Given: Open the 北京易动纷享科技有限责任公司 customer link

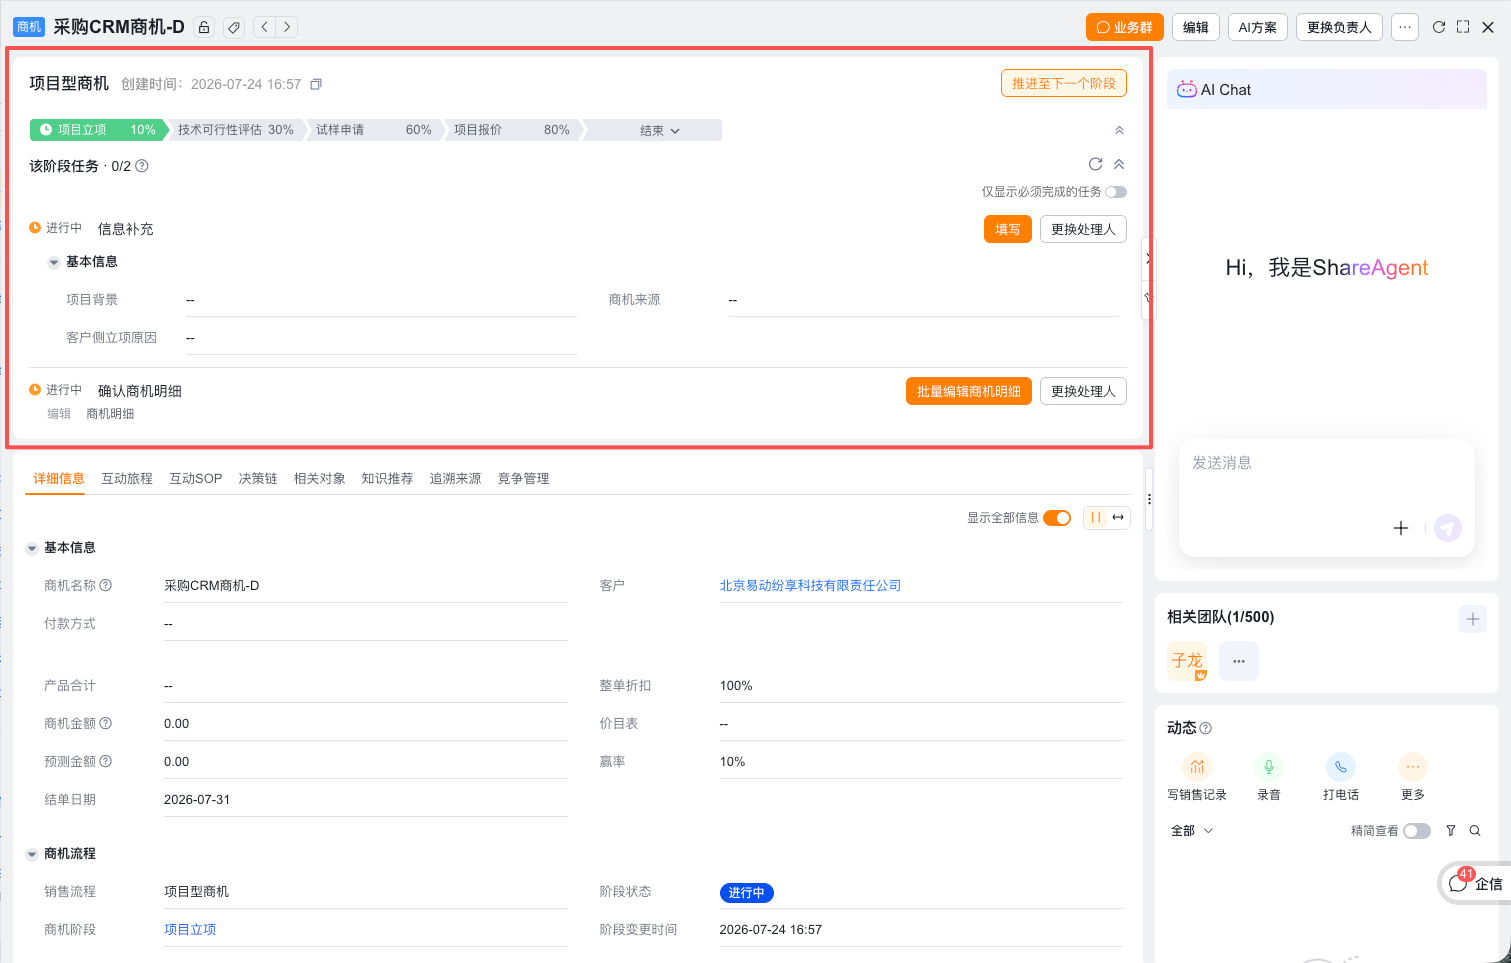Looking at the screenshot, I should pyautogui.click(x=811, y=585).
